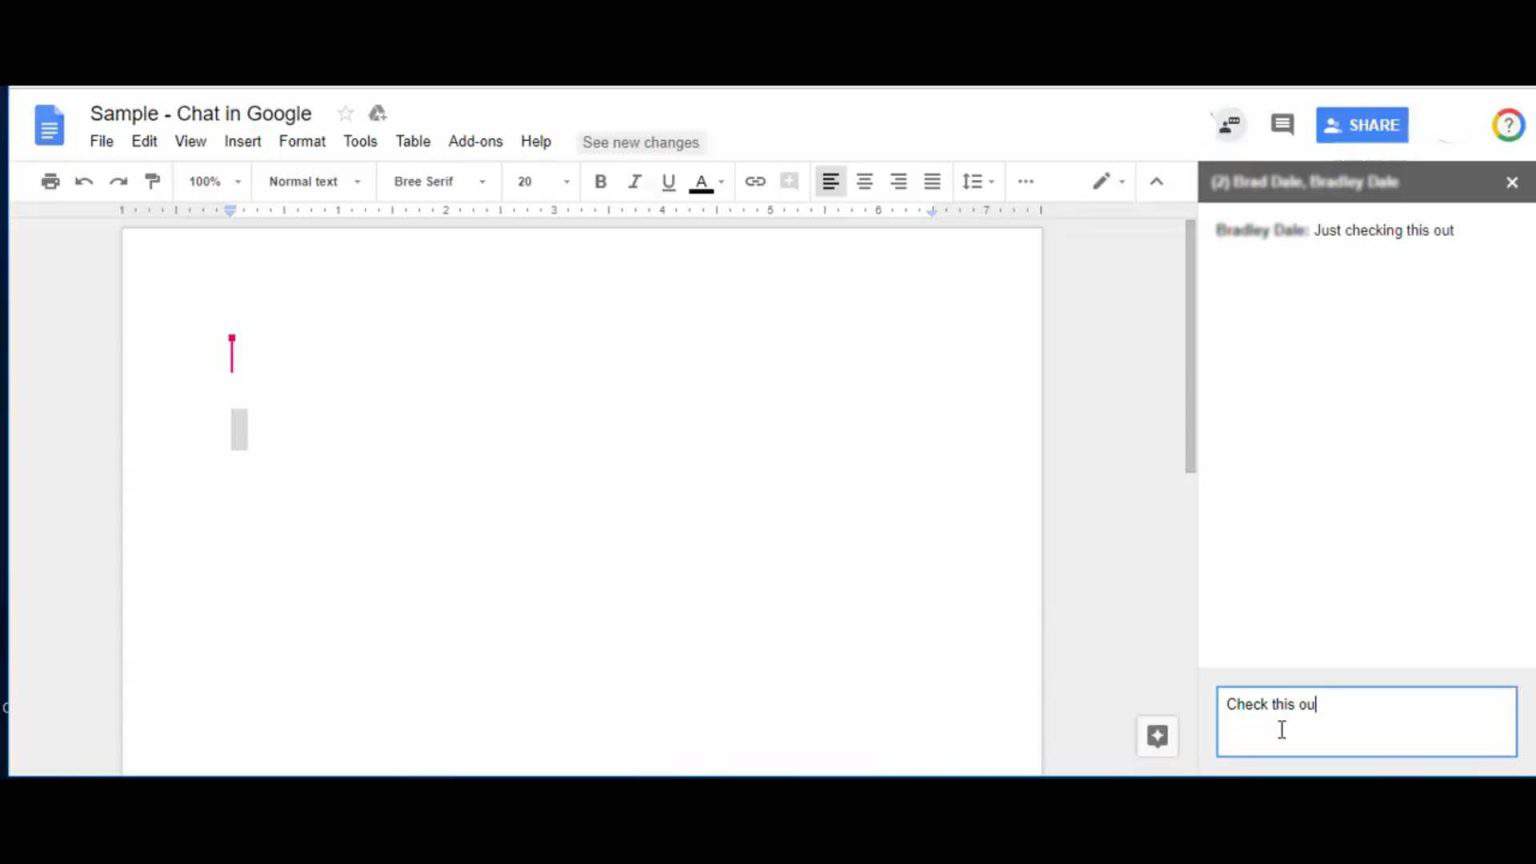The image size is (1536, 864).
Task: Open the Help menu
Action: [x=535, y=141]
